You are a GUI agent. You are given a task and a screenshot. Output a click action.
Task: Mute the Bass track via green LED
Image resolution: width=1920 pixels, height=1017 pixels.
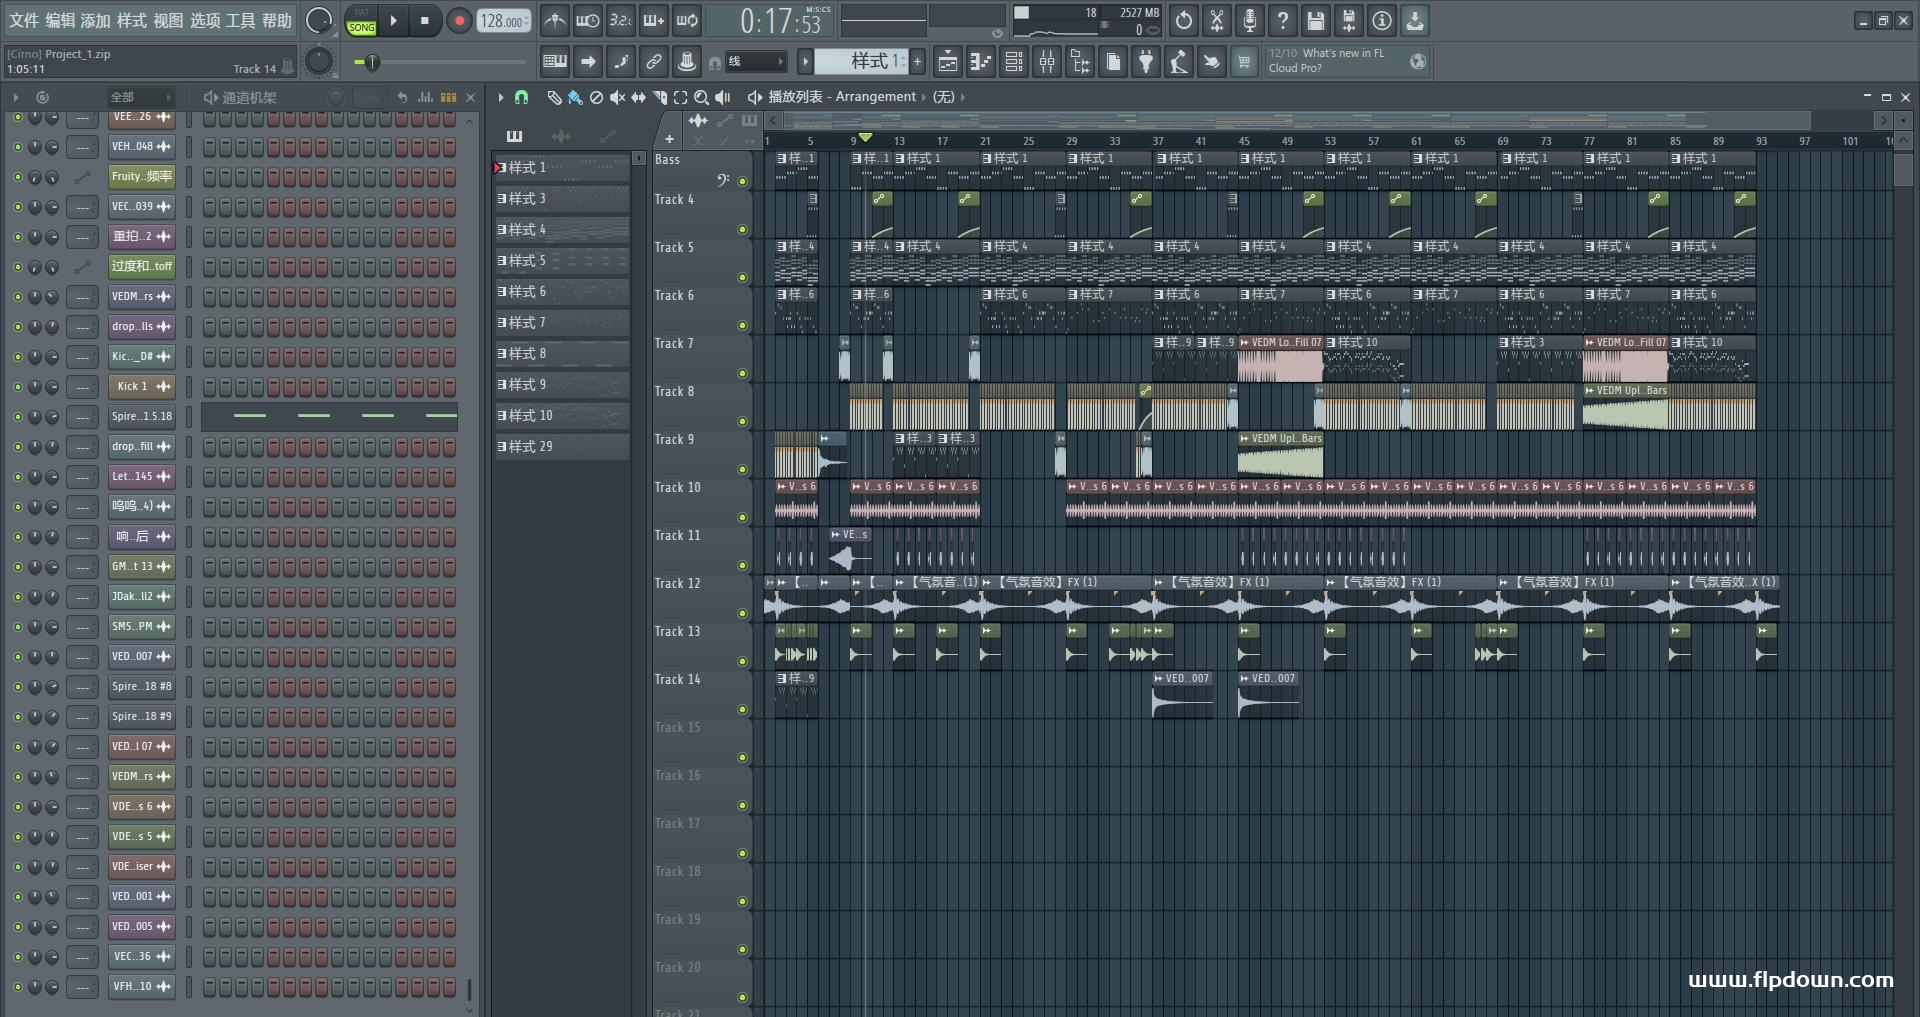click(742, 182)
